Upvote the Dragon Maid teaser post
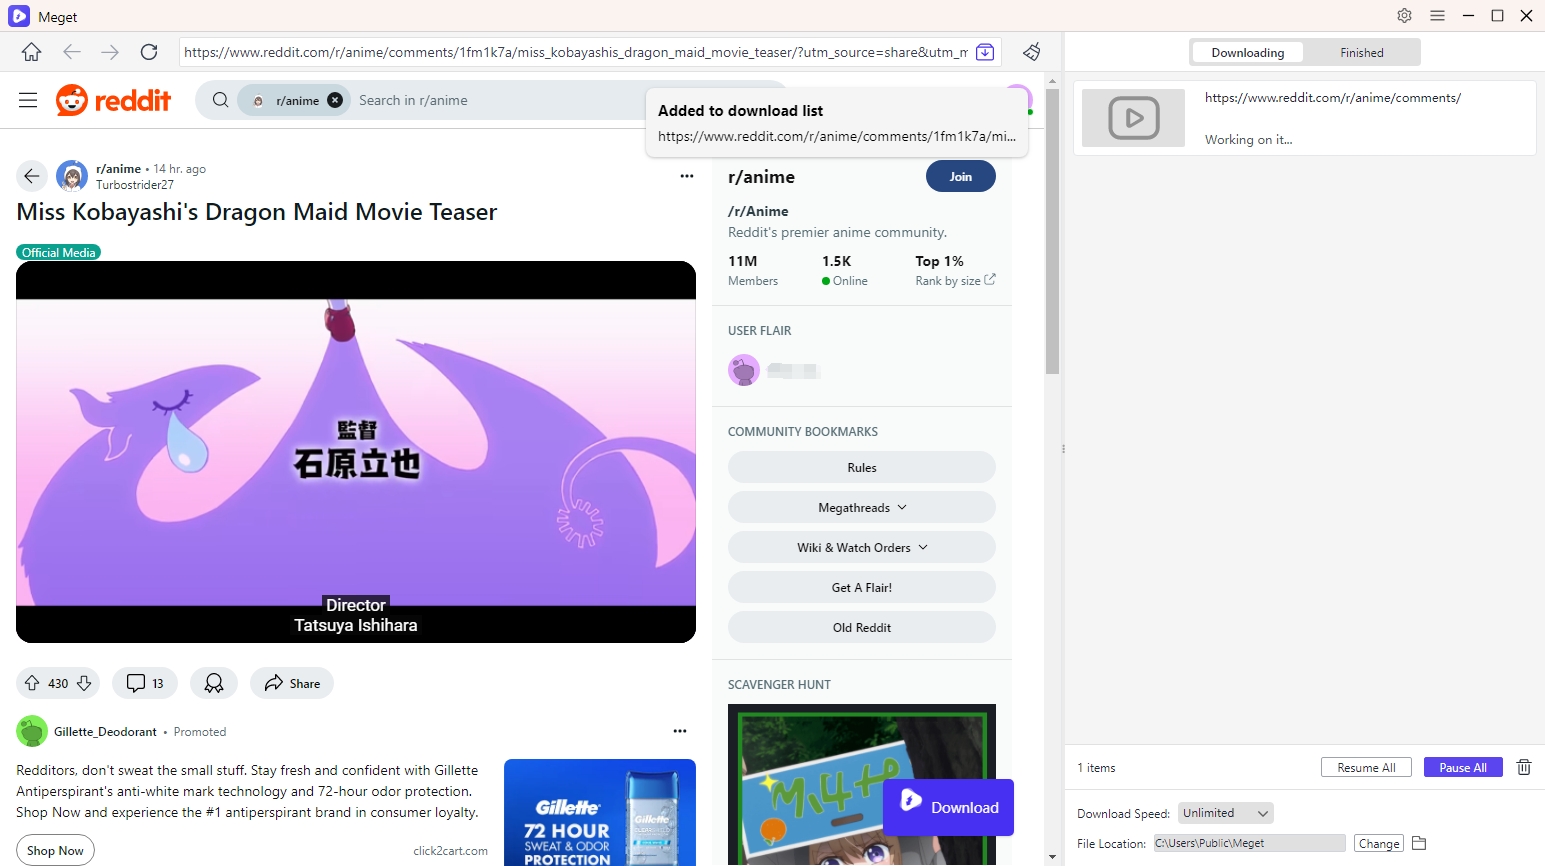 pyautogui.click(x=32, y=683)
